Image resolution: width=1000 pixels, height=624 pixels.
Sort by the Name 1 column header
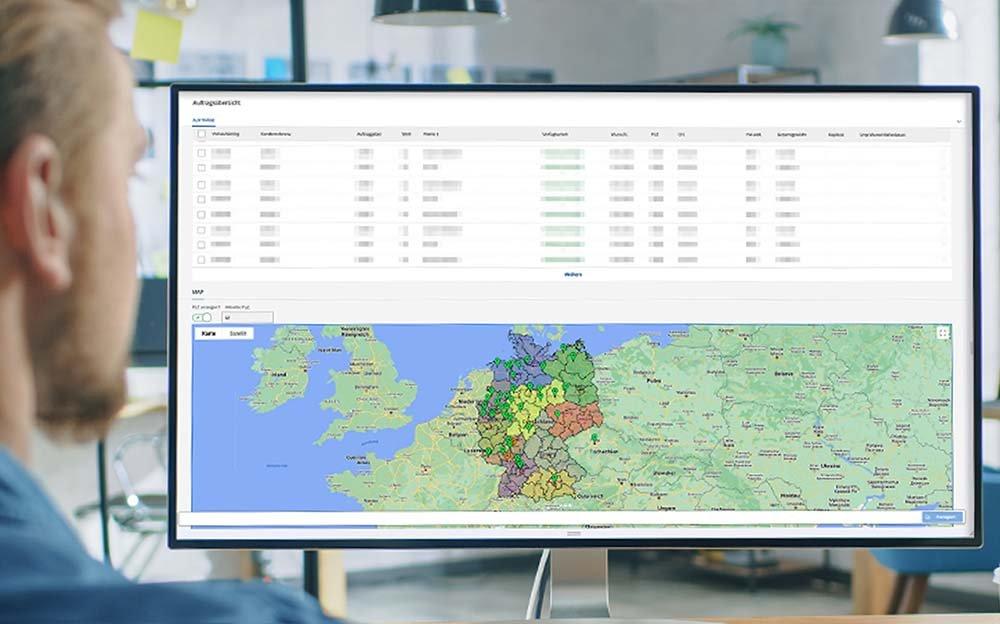click(430, 135)
